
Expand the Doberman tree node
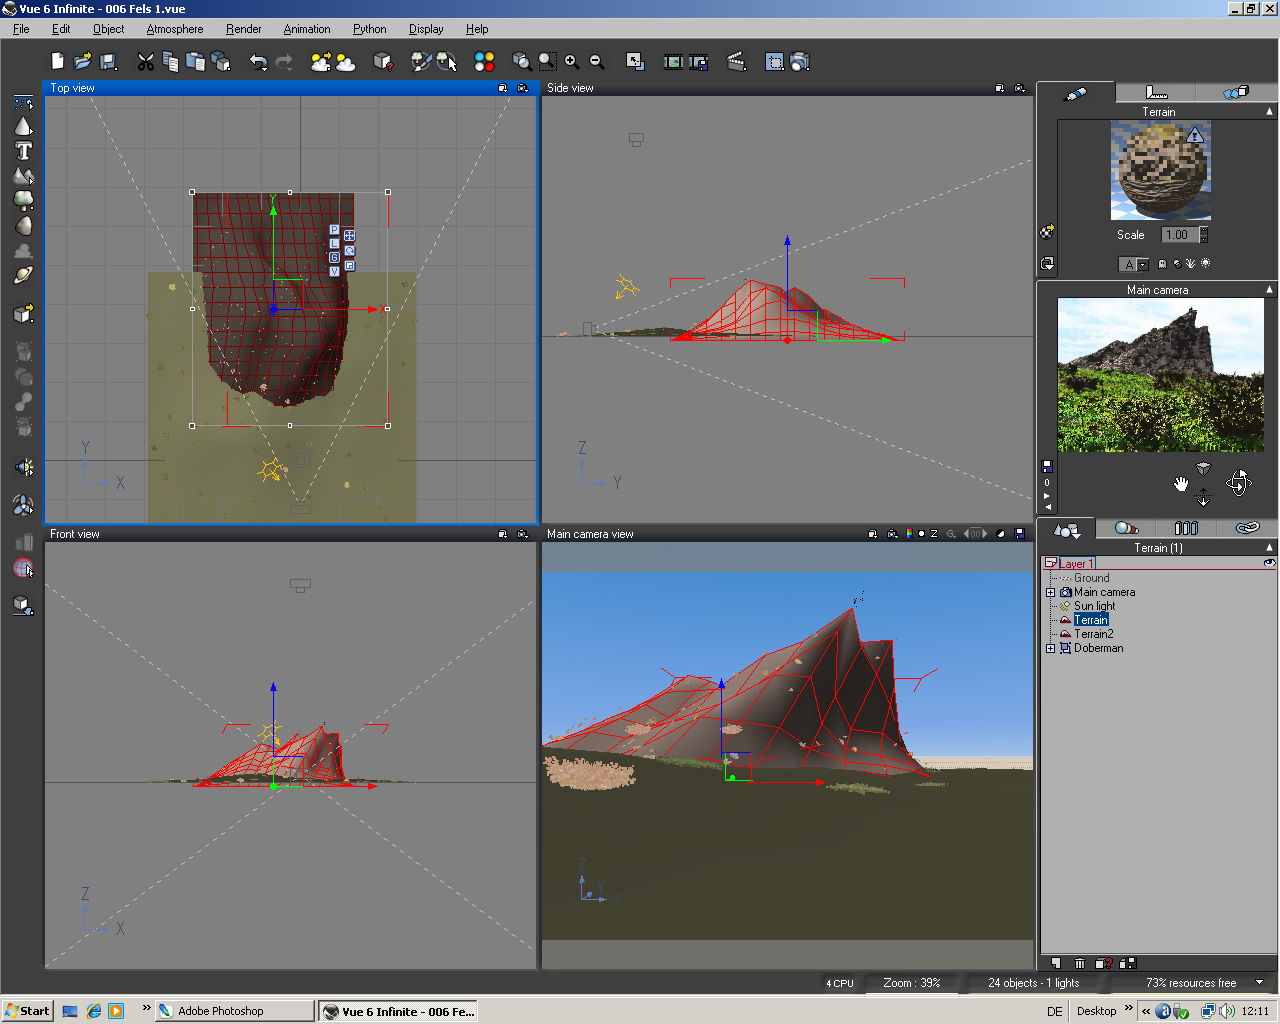pyautogui.click(x=1051, y=648)
